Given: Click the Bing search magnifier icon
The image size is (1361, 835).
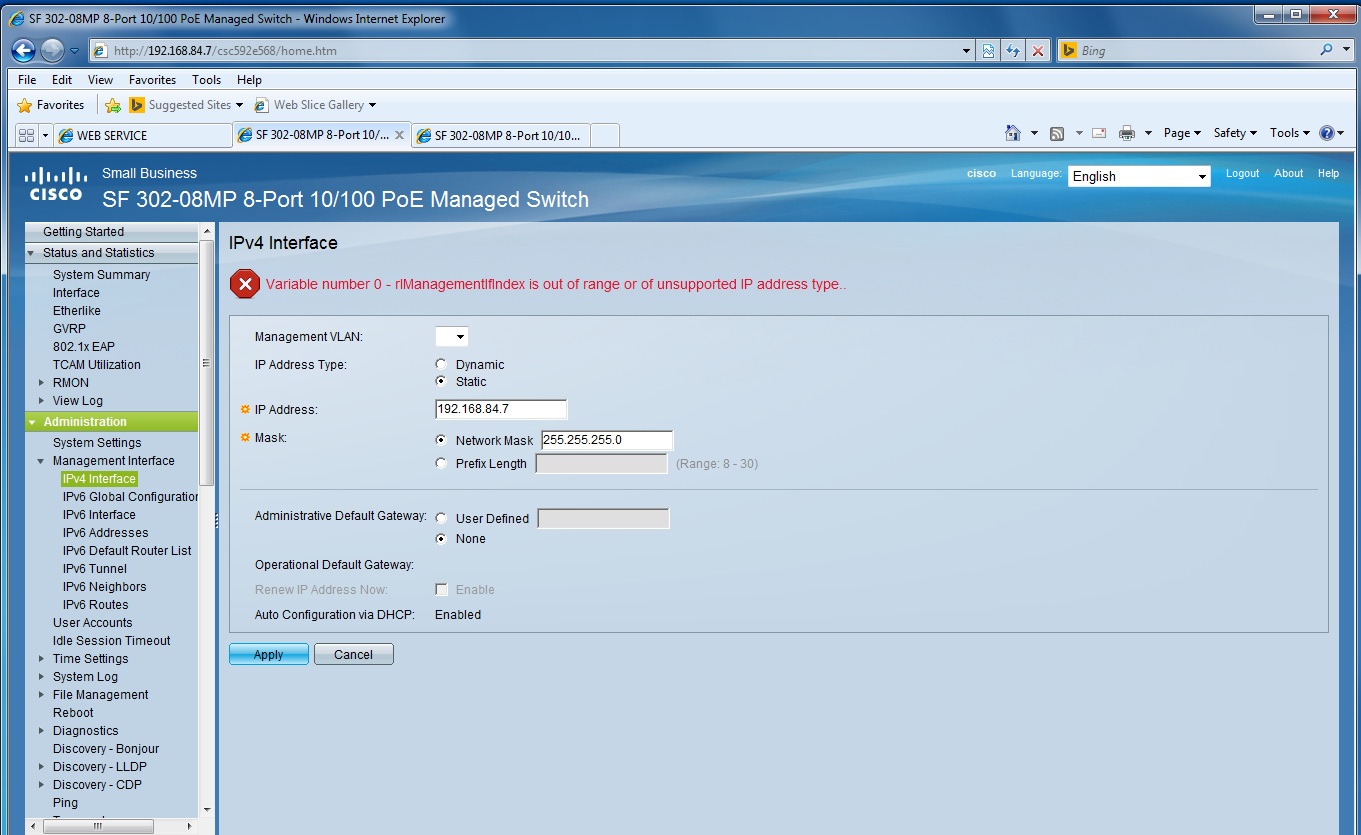Looking at the screenshot, I should pos(1327,50).
